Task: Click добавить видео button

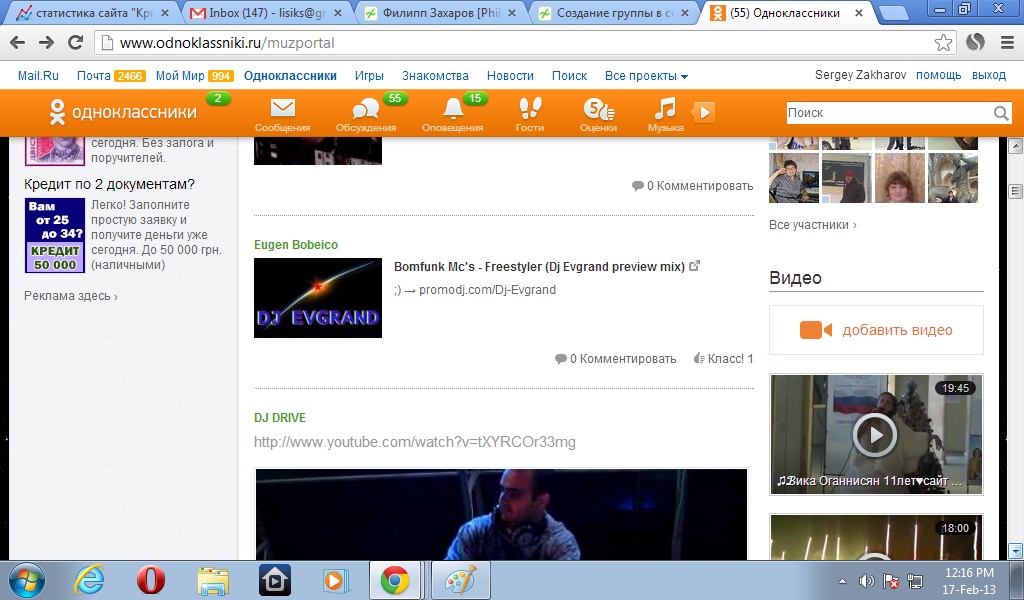Action: 876,330
